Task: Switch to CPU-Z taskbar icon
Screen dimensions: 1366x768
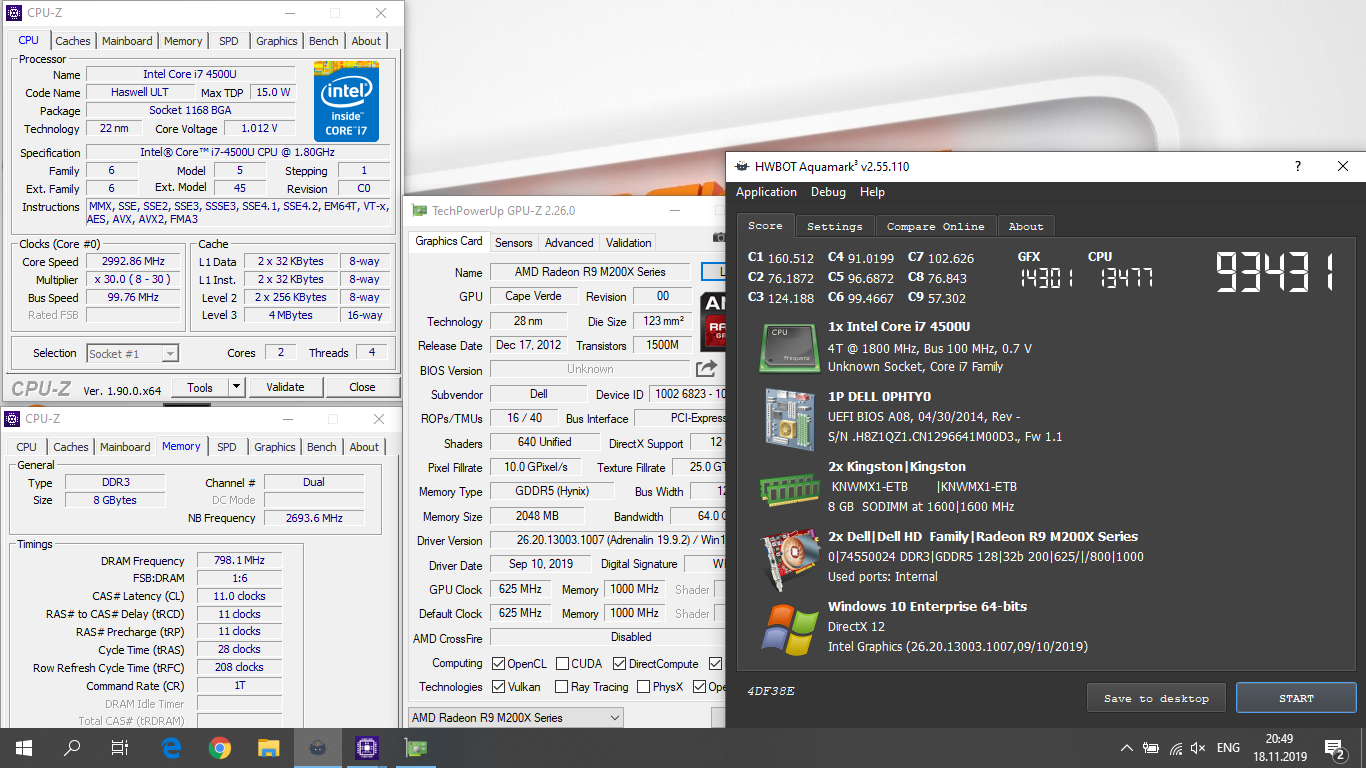Action: click(366, 747)
